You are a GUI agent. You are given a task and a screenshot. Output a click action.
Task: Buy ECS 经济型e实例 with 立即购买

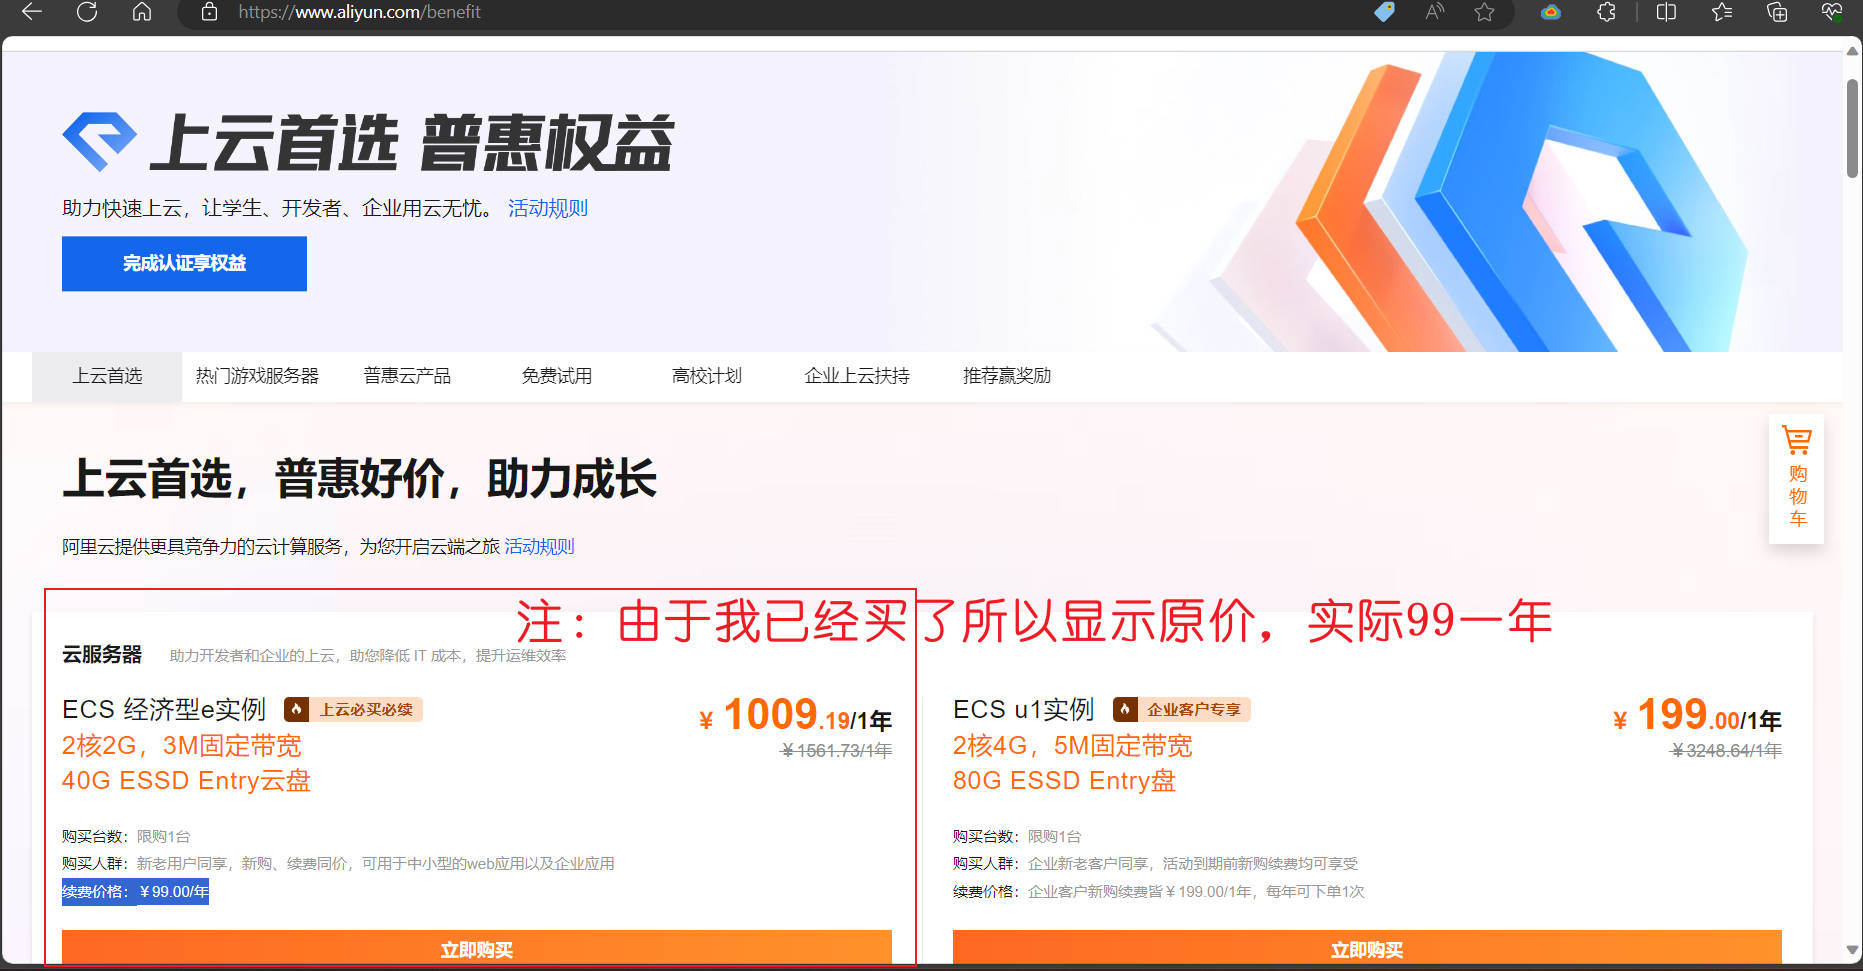(x=476, y=948)
